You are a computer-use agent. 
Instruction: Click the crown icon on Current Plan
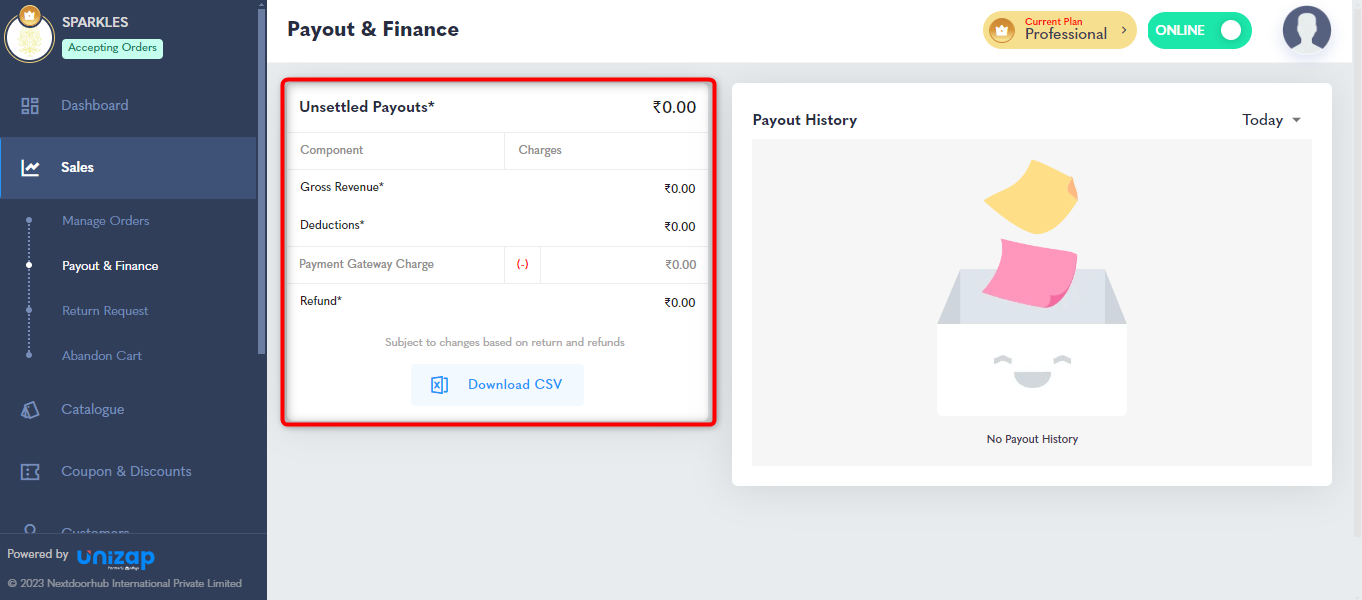click(1001, 31)
